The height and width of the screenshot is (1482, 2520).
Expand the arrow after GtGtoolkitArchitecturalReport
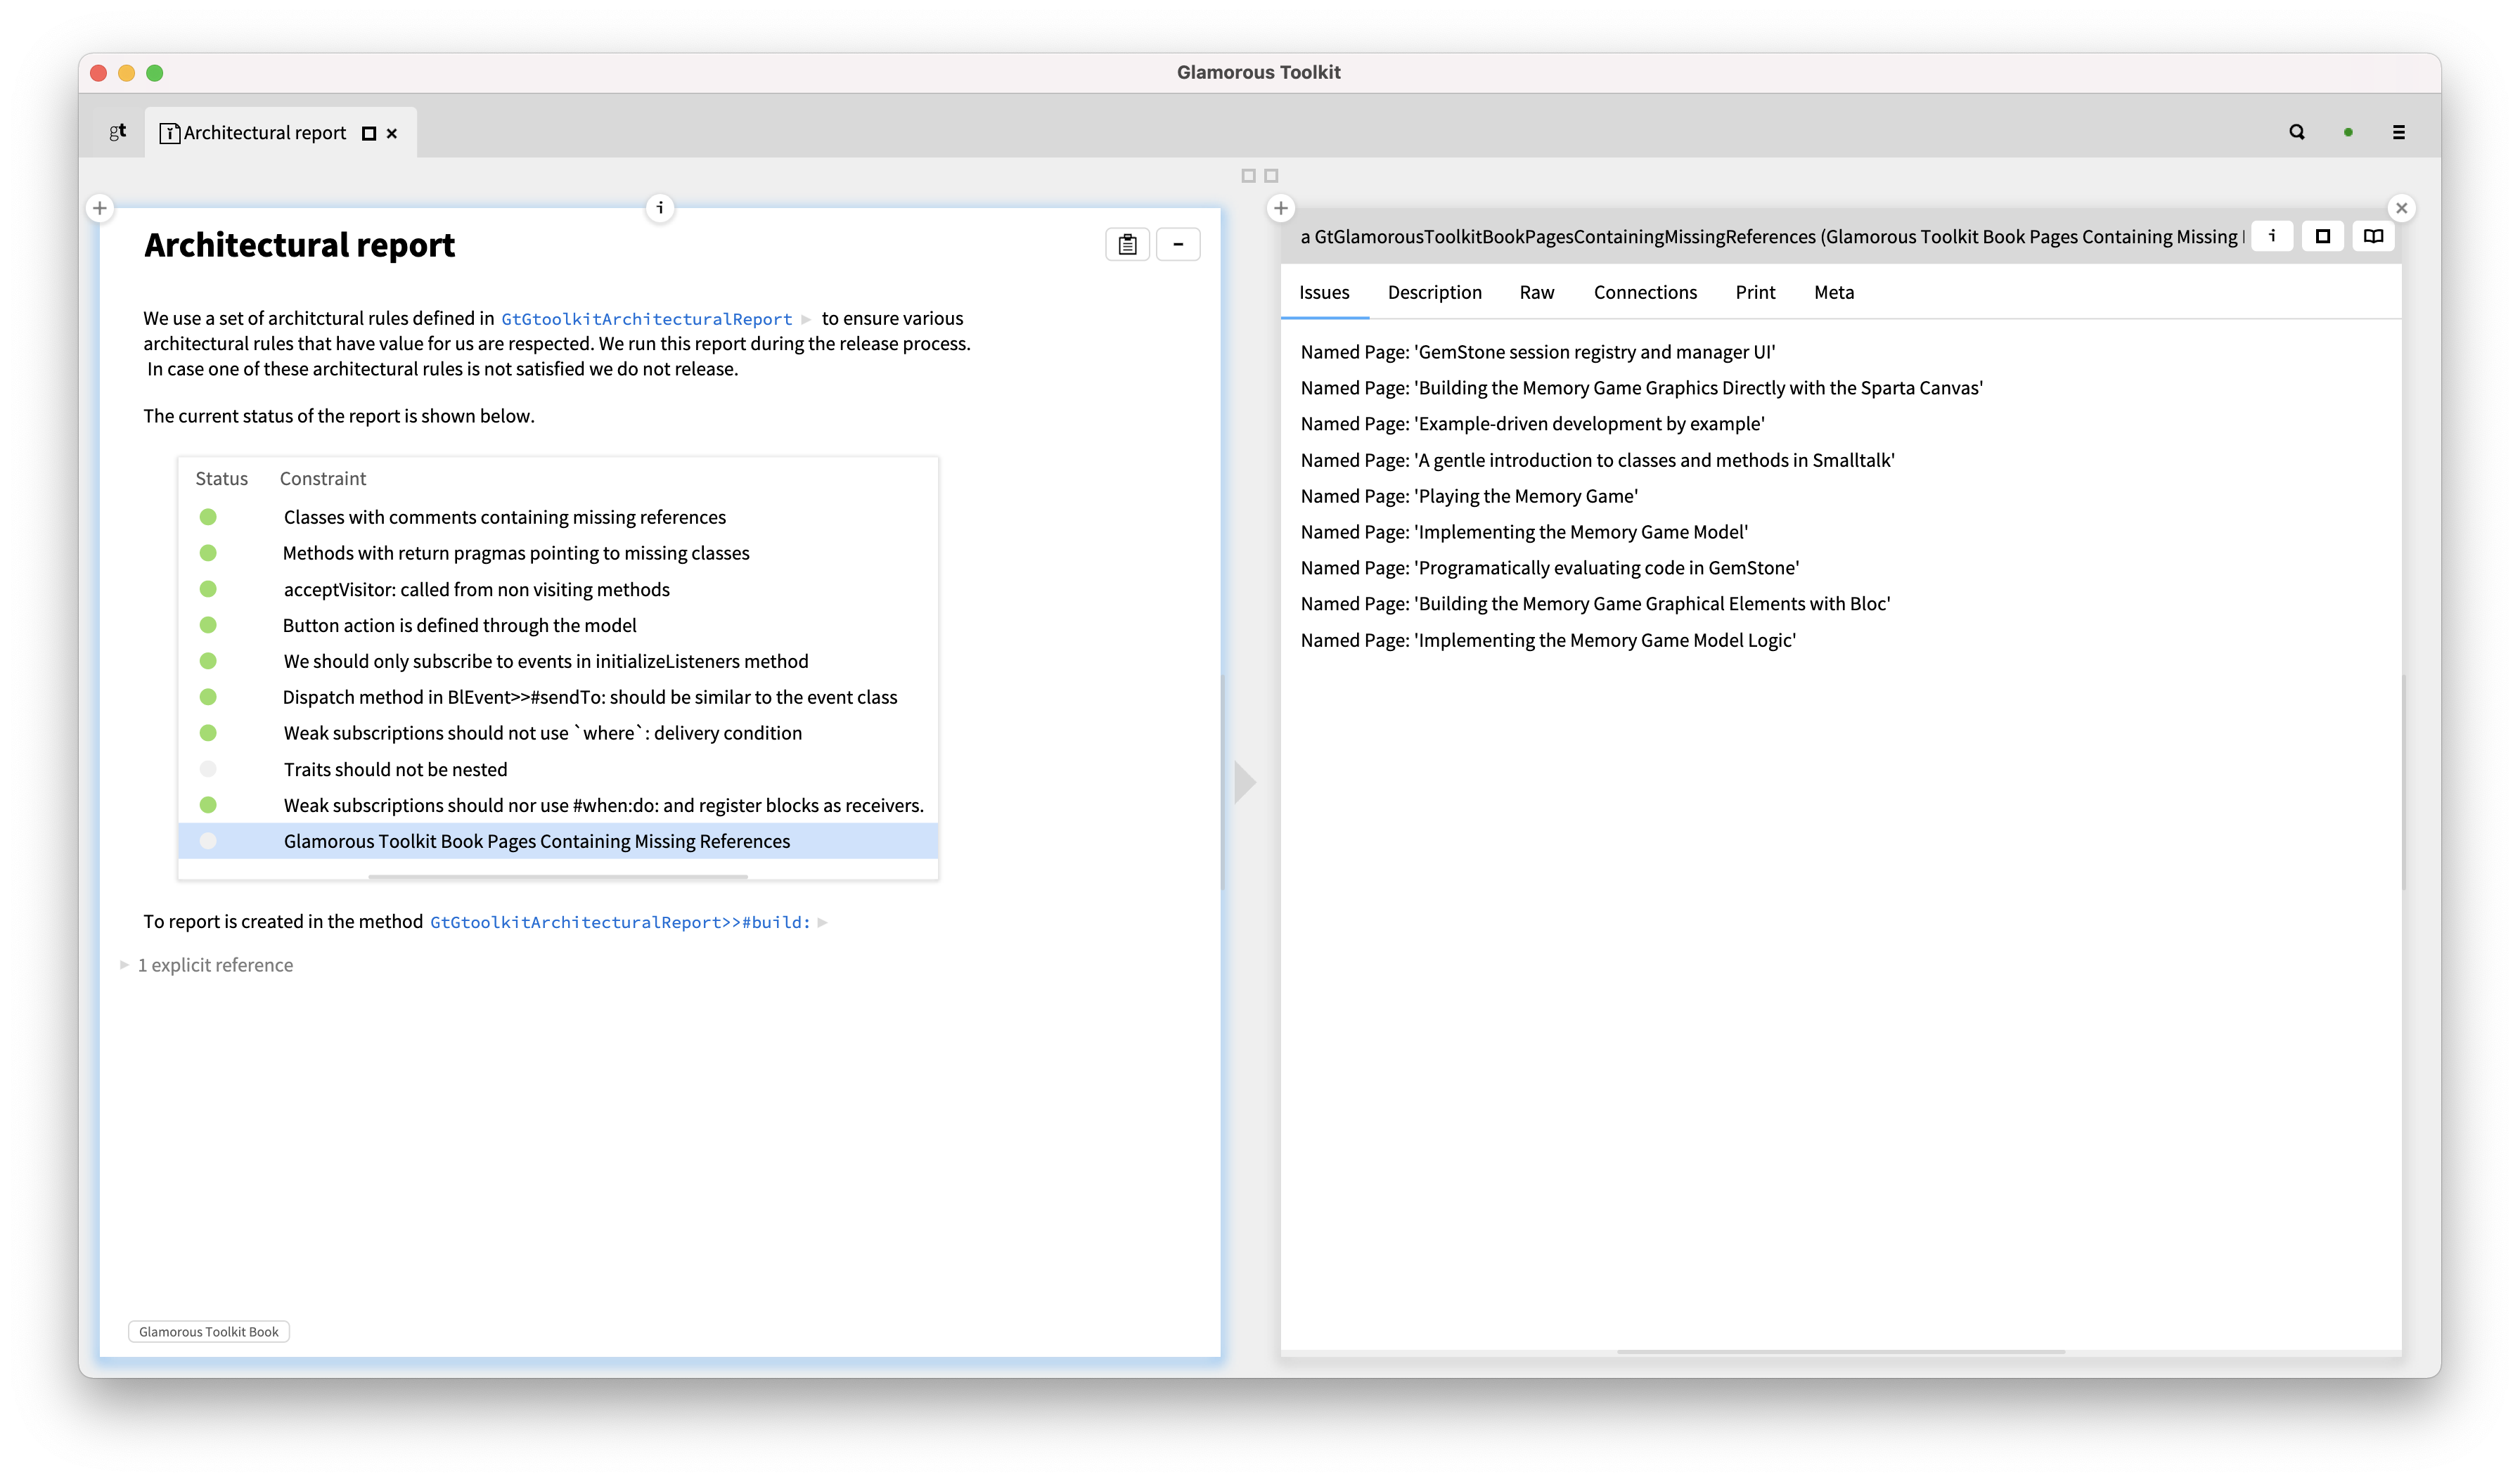(x=806, y=318)
